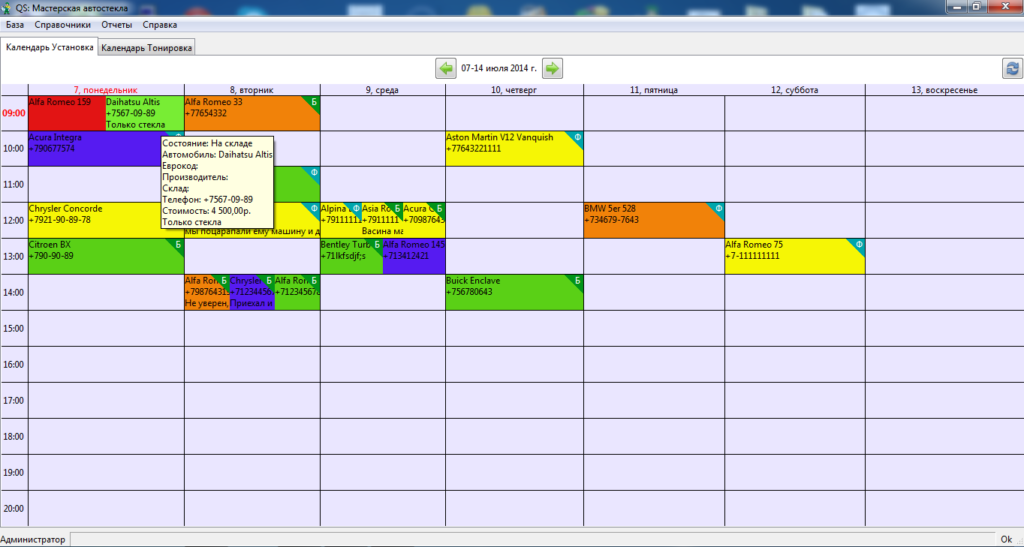Click the application icon in title bar
Viewport: 1024px width, 547px height.
(x=7, y=8)
